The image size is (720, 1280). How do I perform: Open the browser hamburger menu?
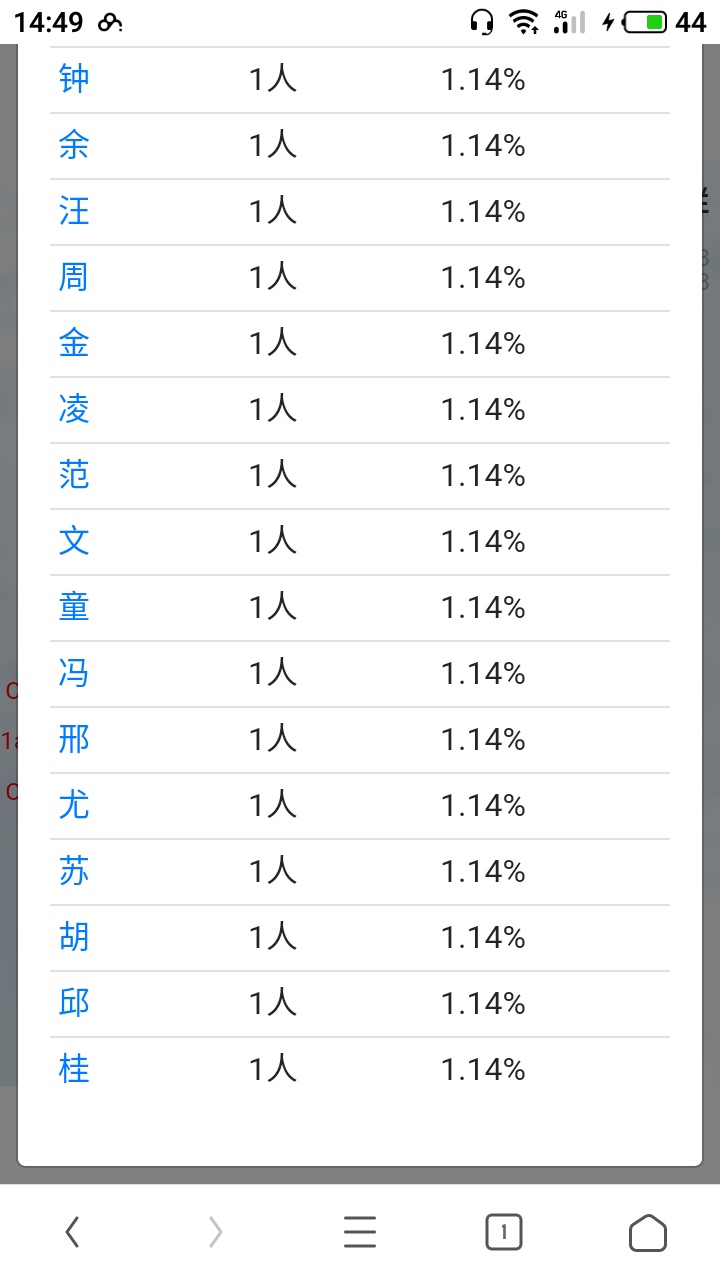360,1233
